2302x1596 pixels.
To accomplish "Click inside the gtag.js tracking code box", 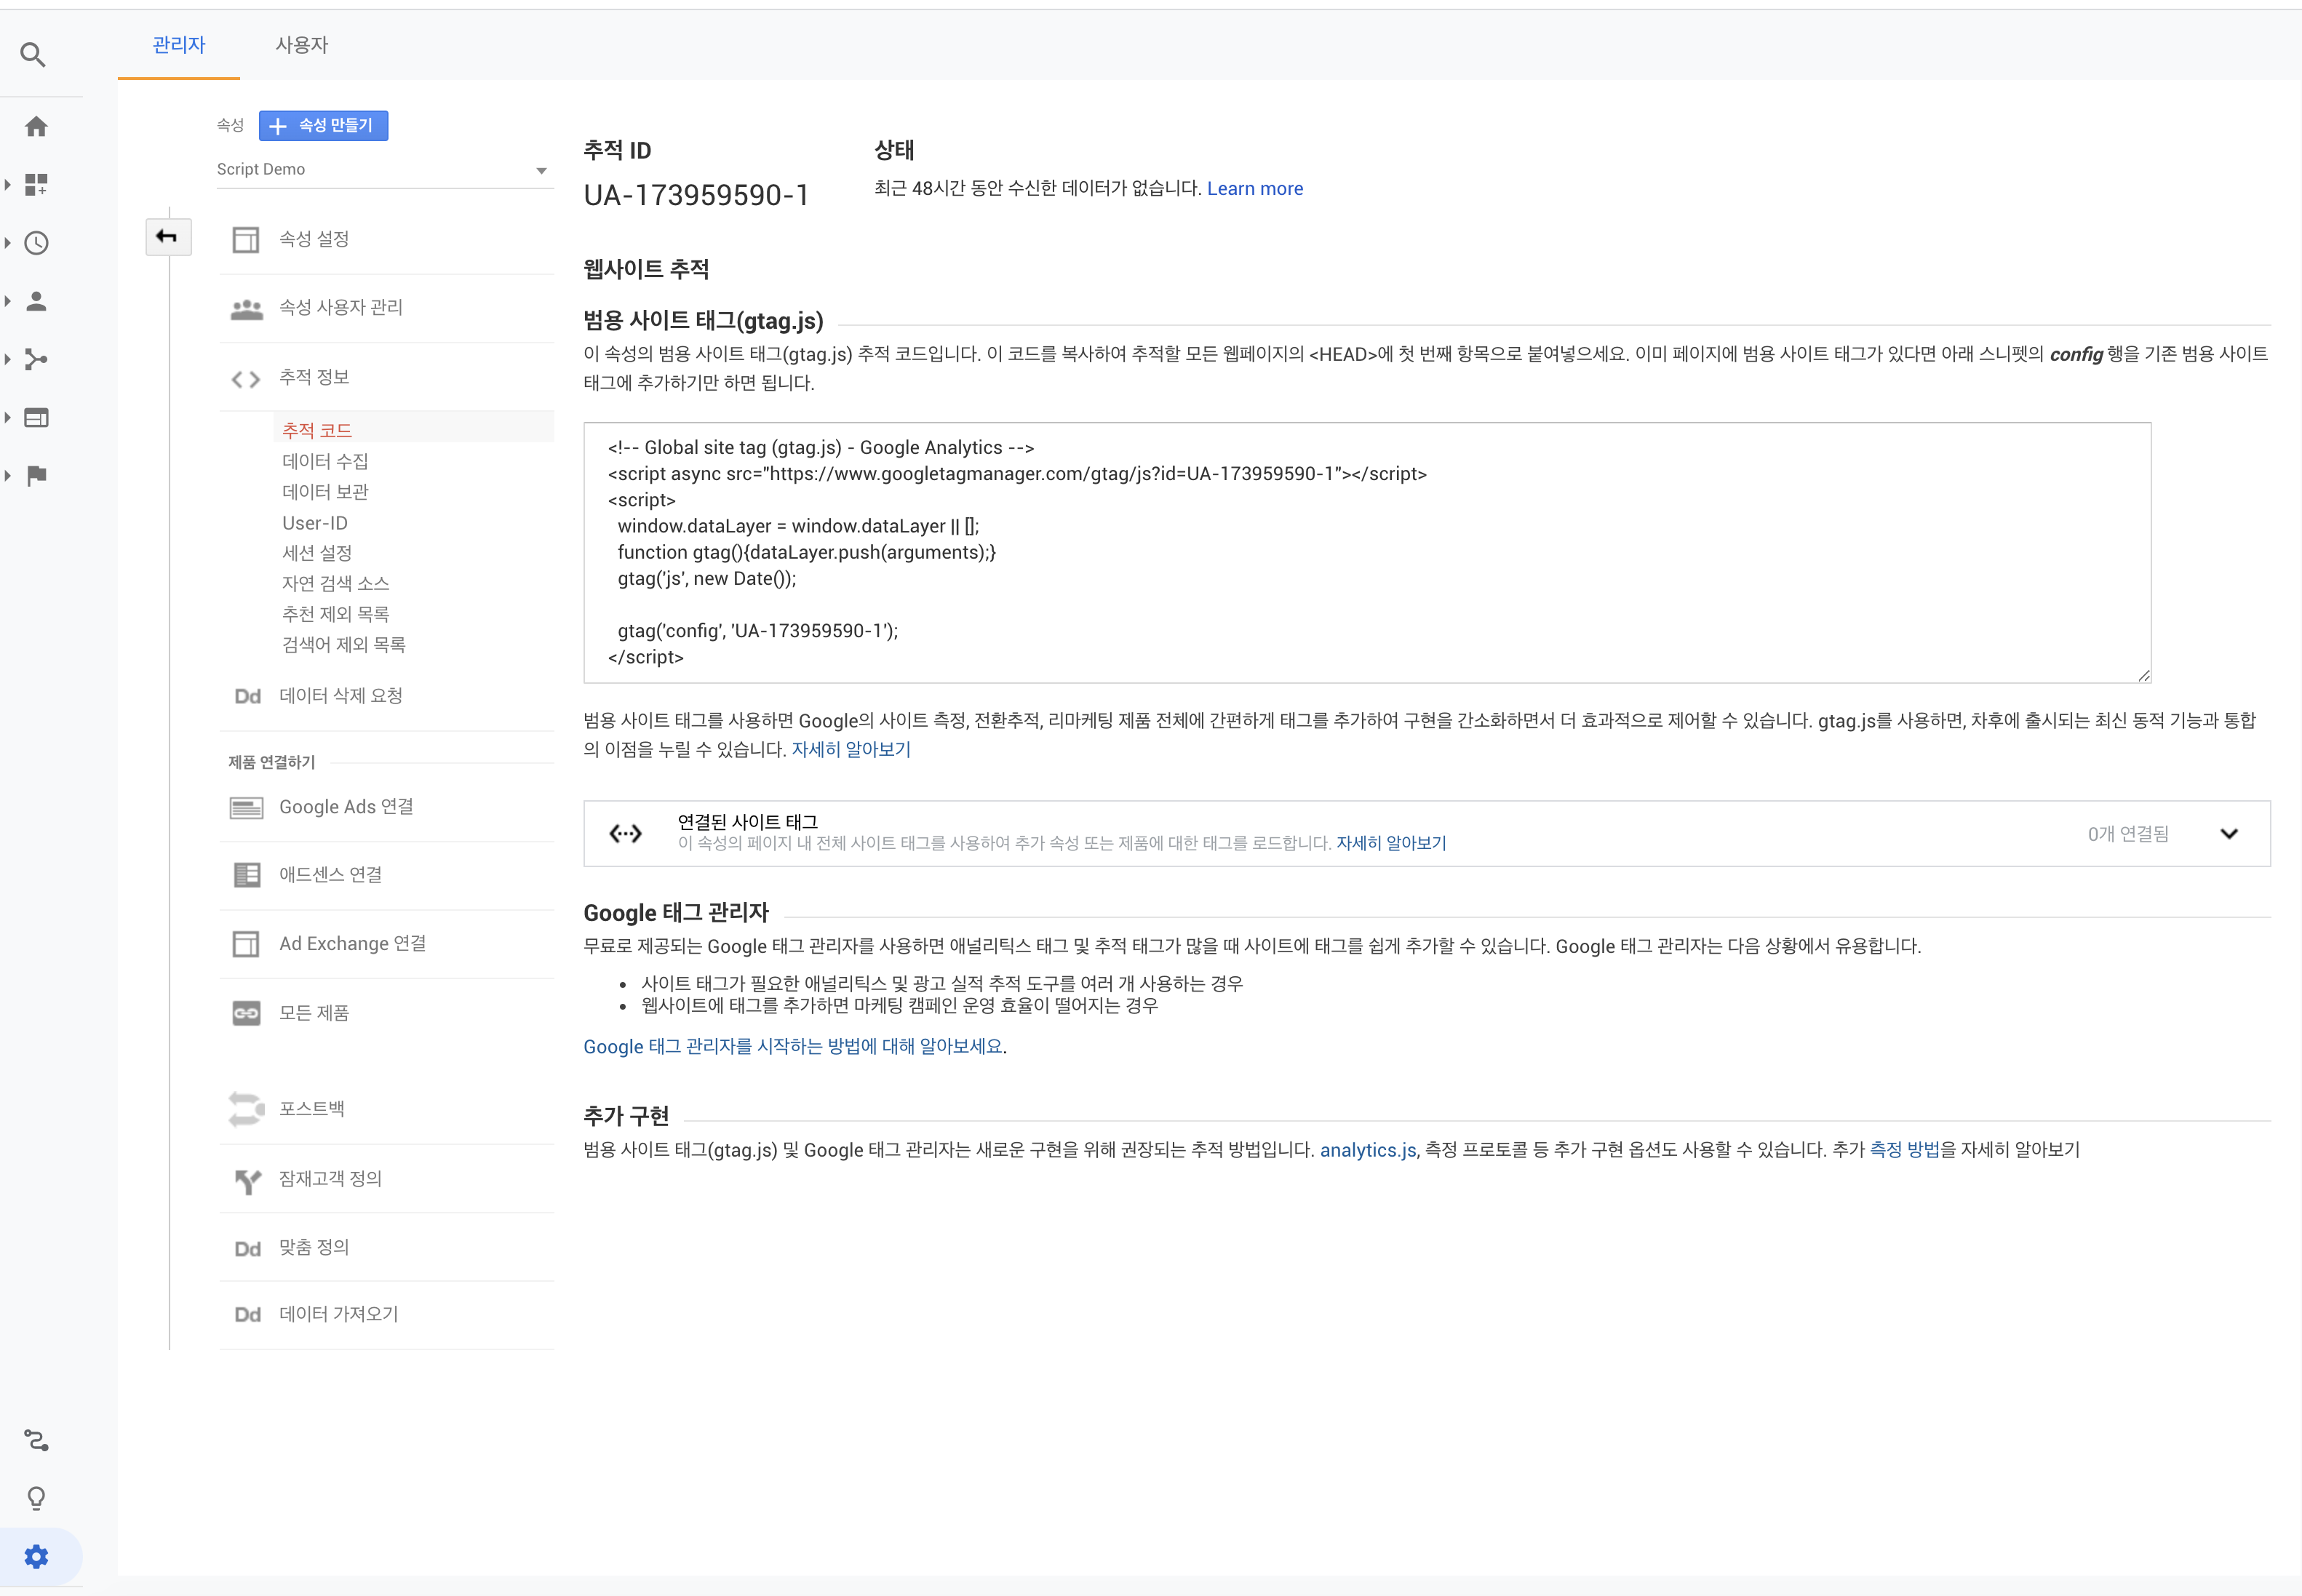I will pos(1366,552).
